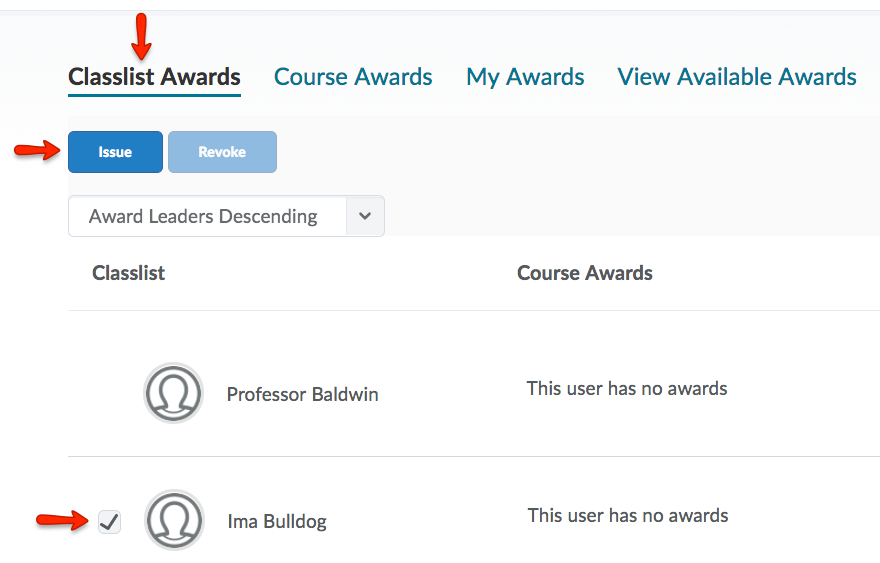Viewport: 880px width, 563px height.
Task: Click Professor Baldwin's no awards text
Action: point(626,388)
